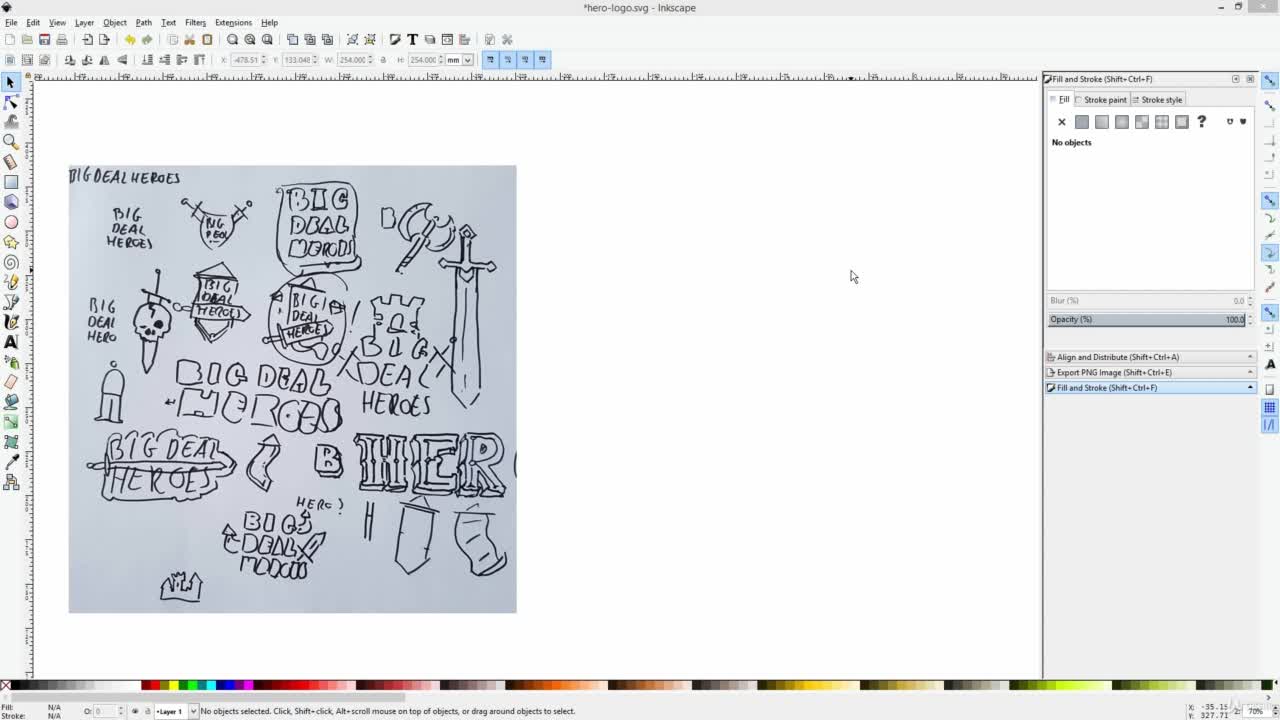Select the Node edit tool
Screen dimensions: 1280x720
click(x=11, y=102)
